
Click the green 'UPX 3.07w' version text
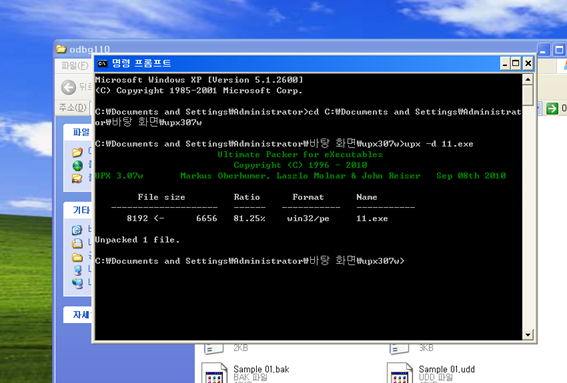point(119,176)
